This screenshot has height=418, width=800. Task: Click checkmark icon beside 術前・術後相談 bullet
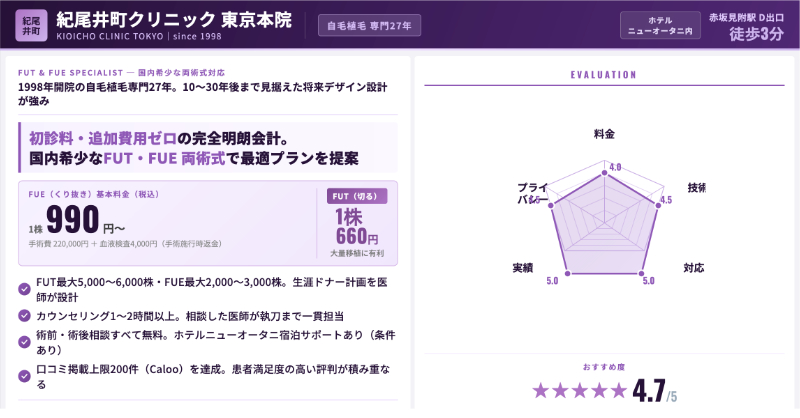pos(25,341)
